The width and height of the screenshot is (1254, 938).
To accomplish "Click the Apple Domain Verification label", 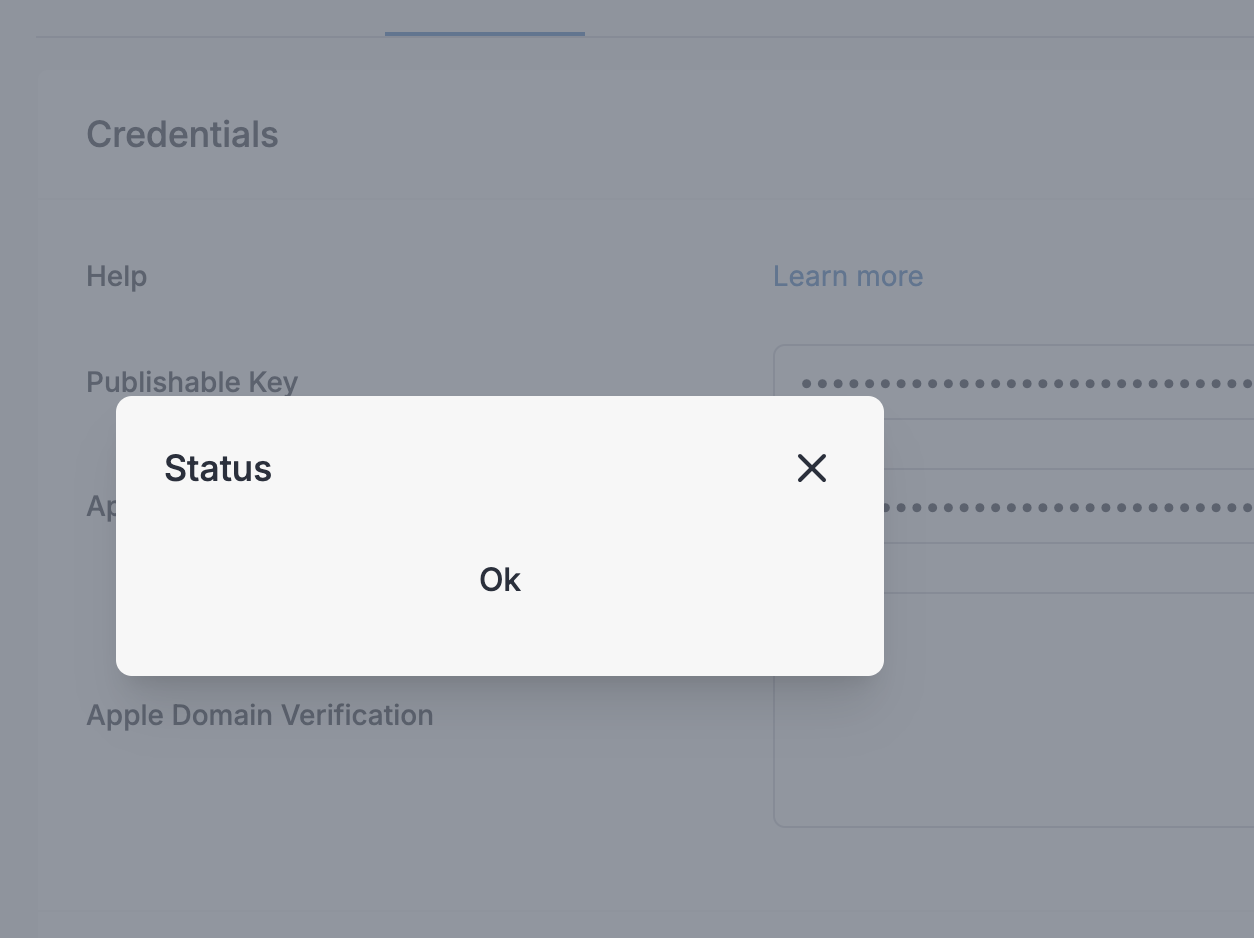I will coord(260,715).
